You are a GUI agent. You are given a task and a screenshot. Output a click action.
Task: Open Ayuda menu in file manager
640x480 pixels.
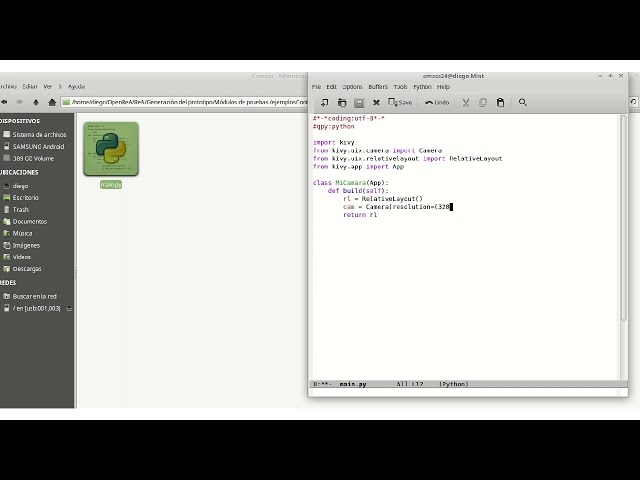76,87
